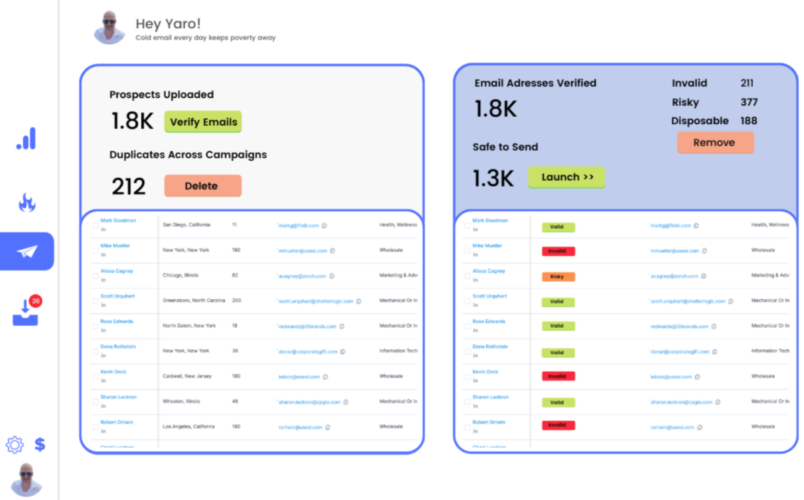Click denar@corporategift email in verified table

679,352
